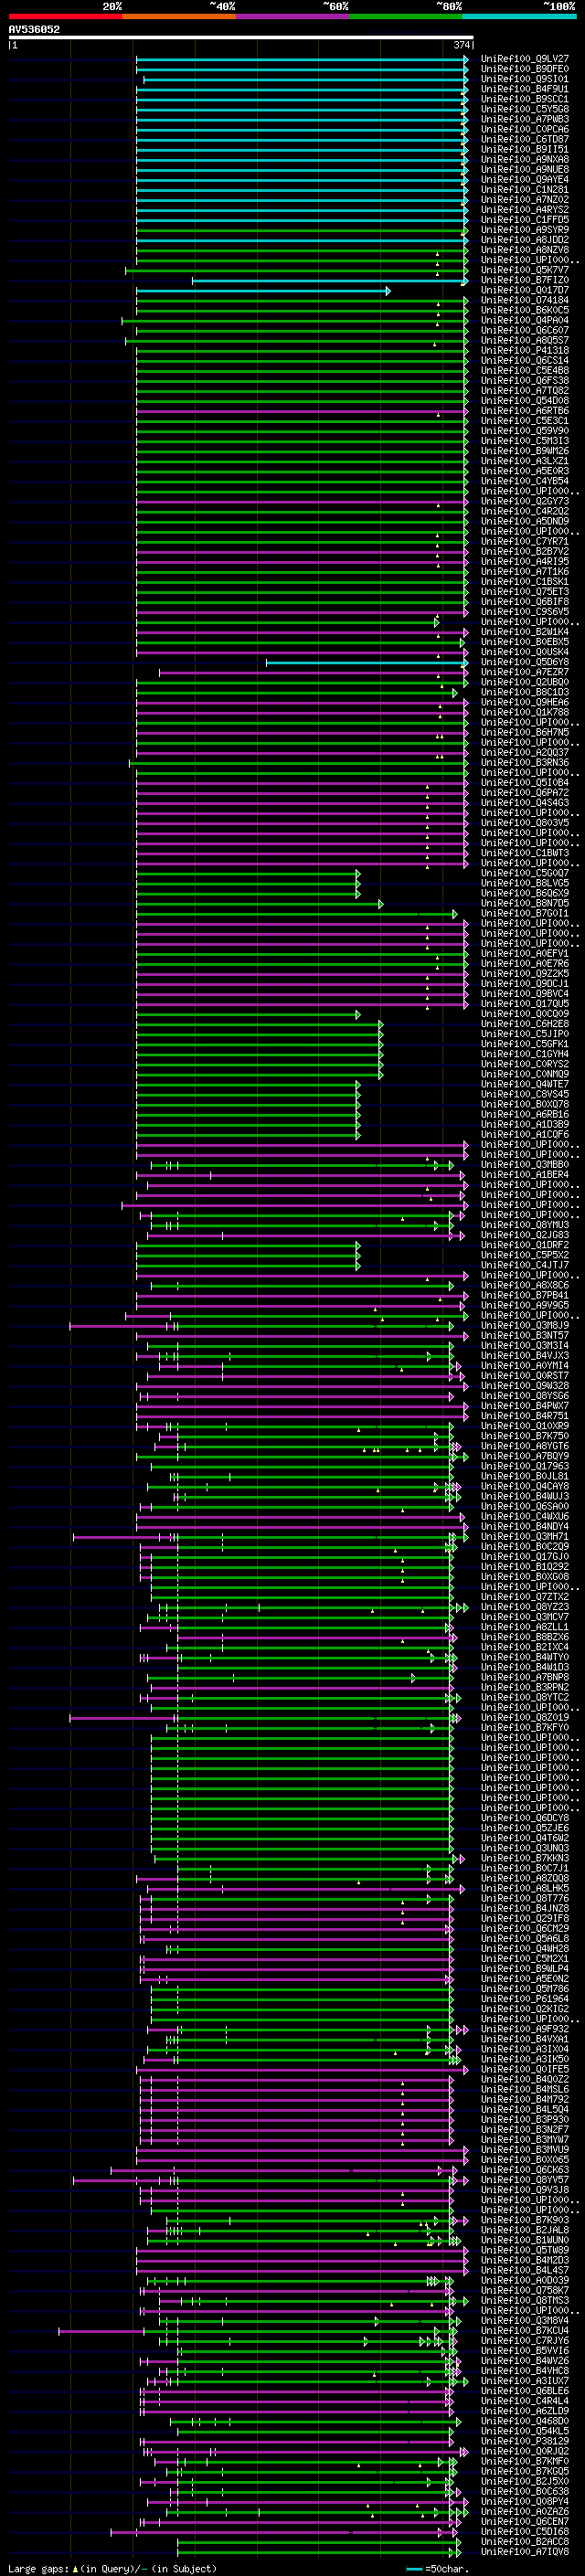585x2576 pixels.
Task: Select the UniRef100_Q9V3J8 label
Action: tap(525, 2190)
